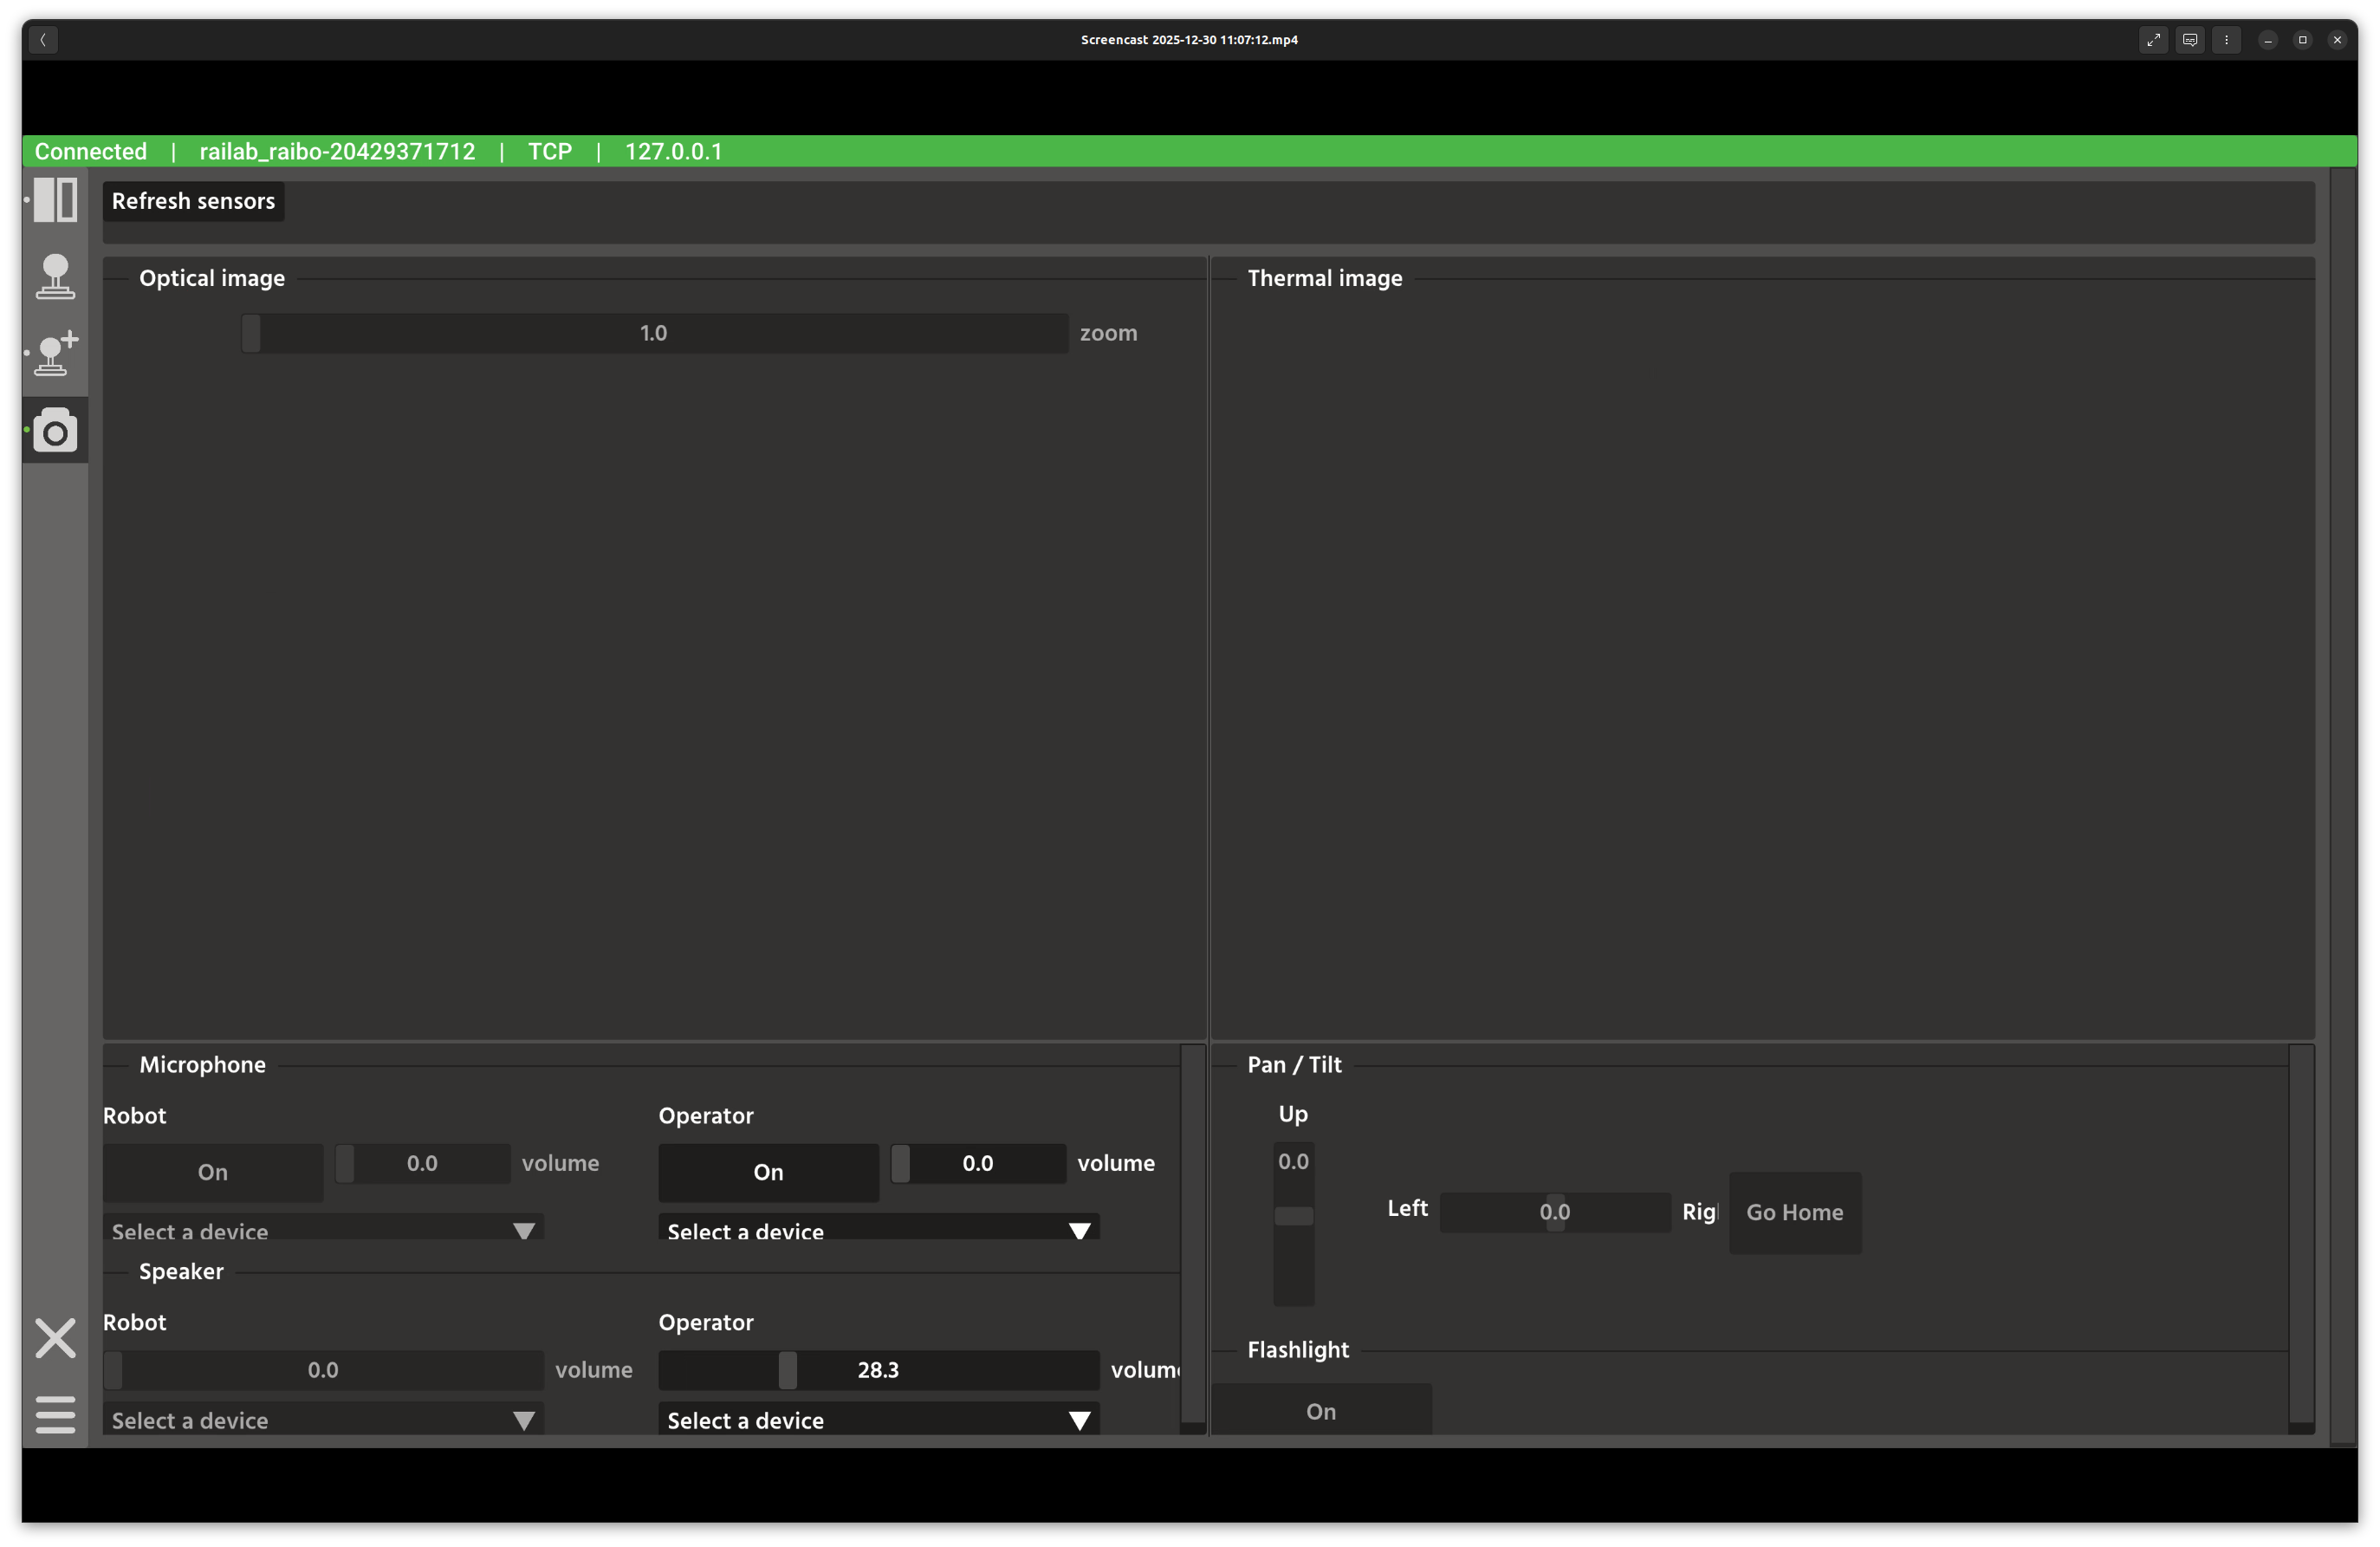The width and height of the screenshot is (2380, 1547).
Task: Open the camera sensors view icon
Action: click(x=55, y=430)
